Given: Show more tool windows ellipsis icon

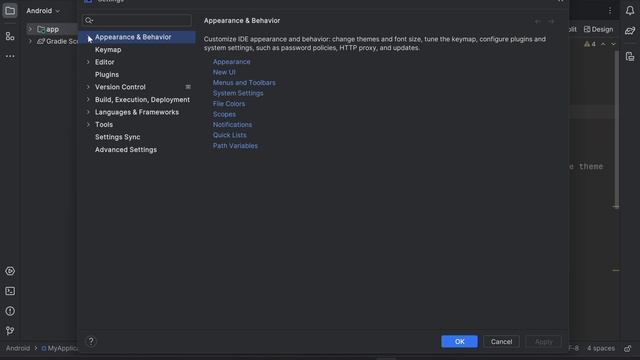Looking at the screenshot, I should click(10, 56).
